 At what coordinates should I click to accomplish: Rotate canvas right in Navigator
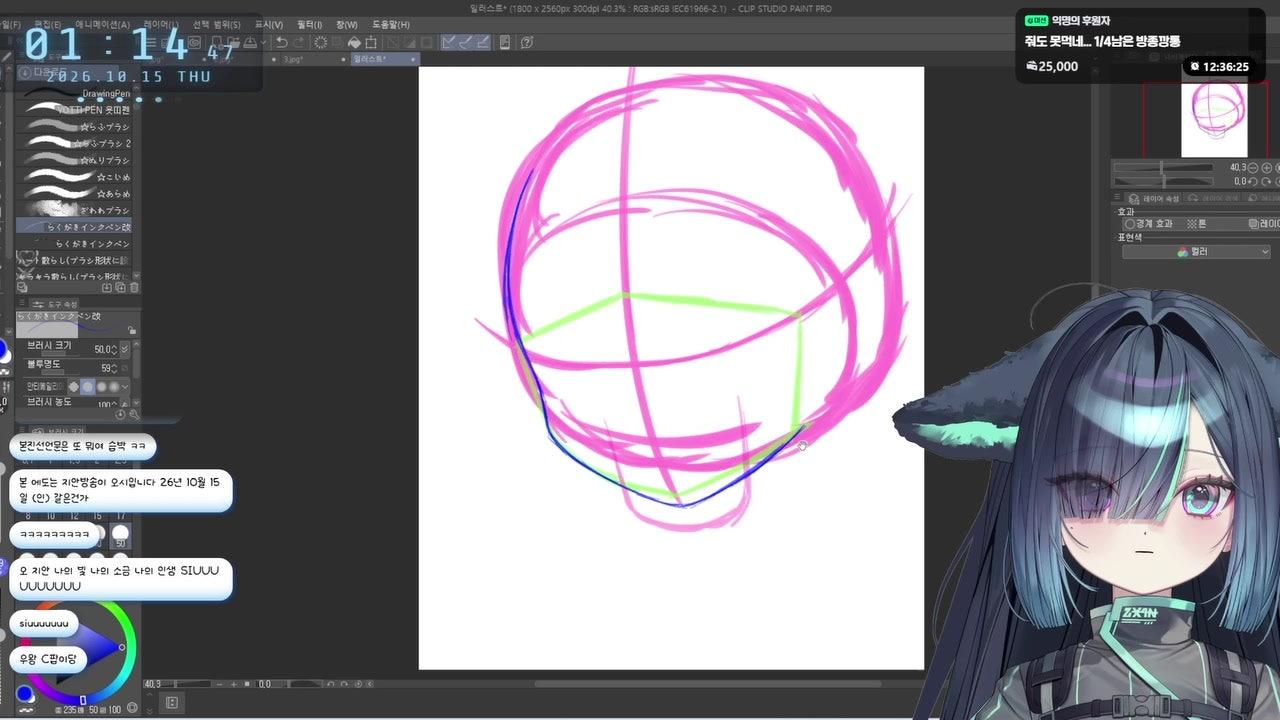point(1265,181)
